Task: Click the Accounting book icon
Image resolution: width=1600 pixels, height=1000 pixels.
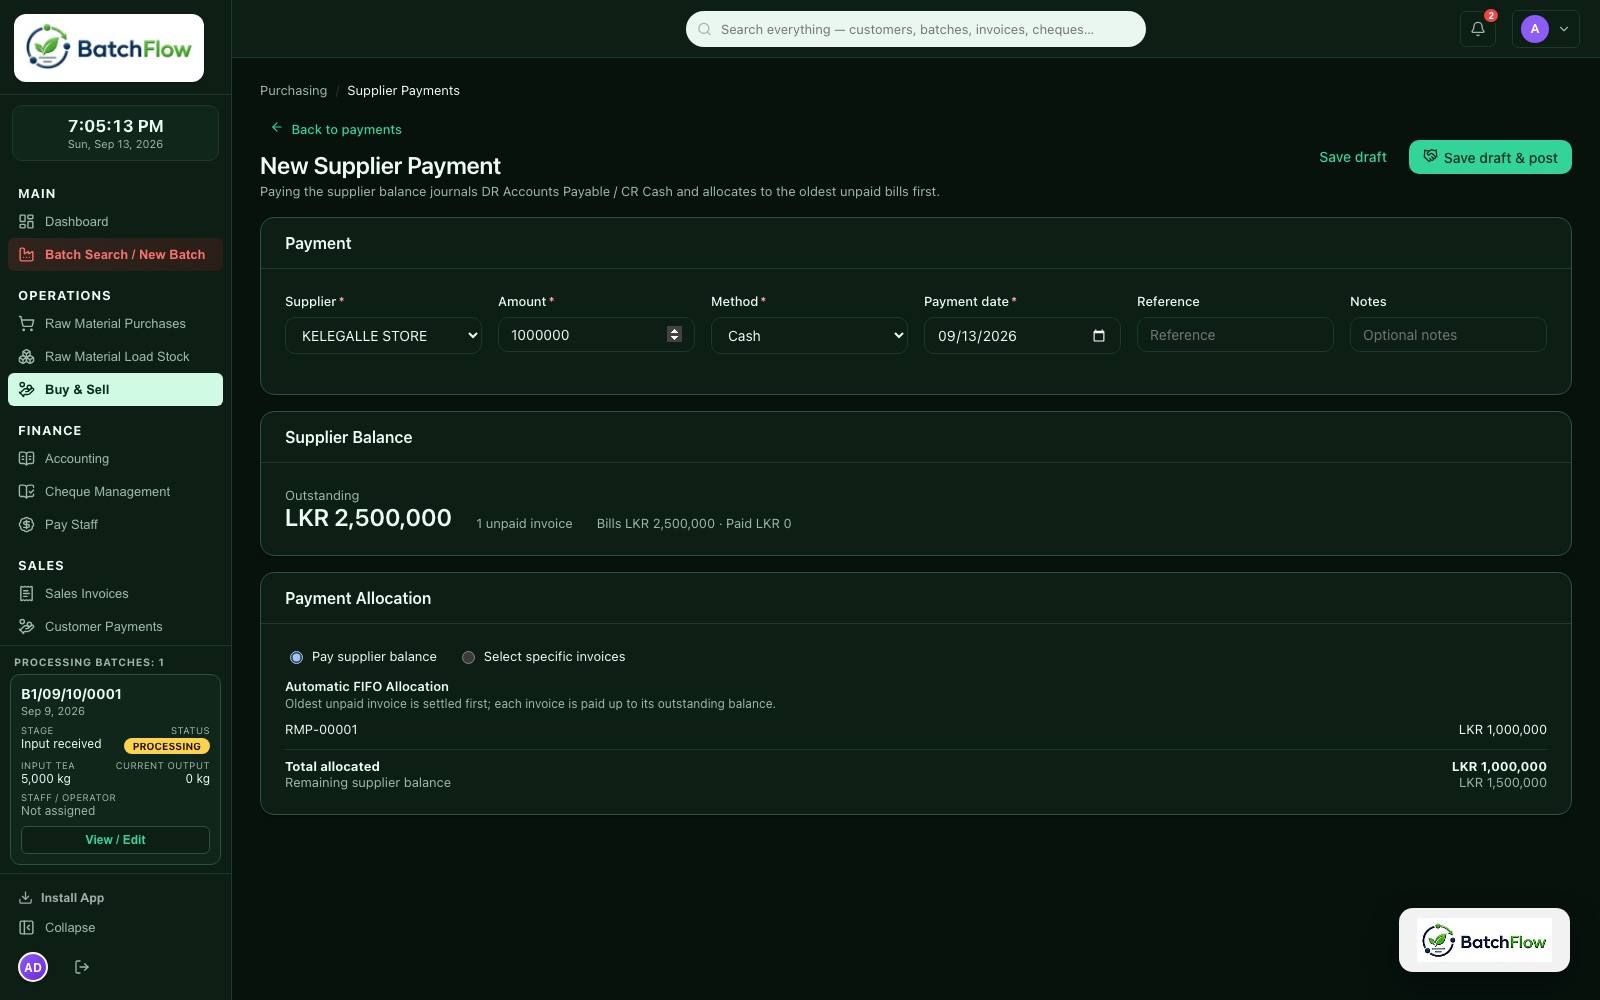Action: 27,458
